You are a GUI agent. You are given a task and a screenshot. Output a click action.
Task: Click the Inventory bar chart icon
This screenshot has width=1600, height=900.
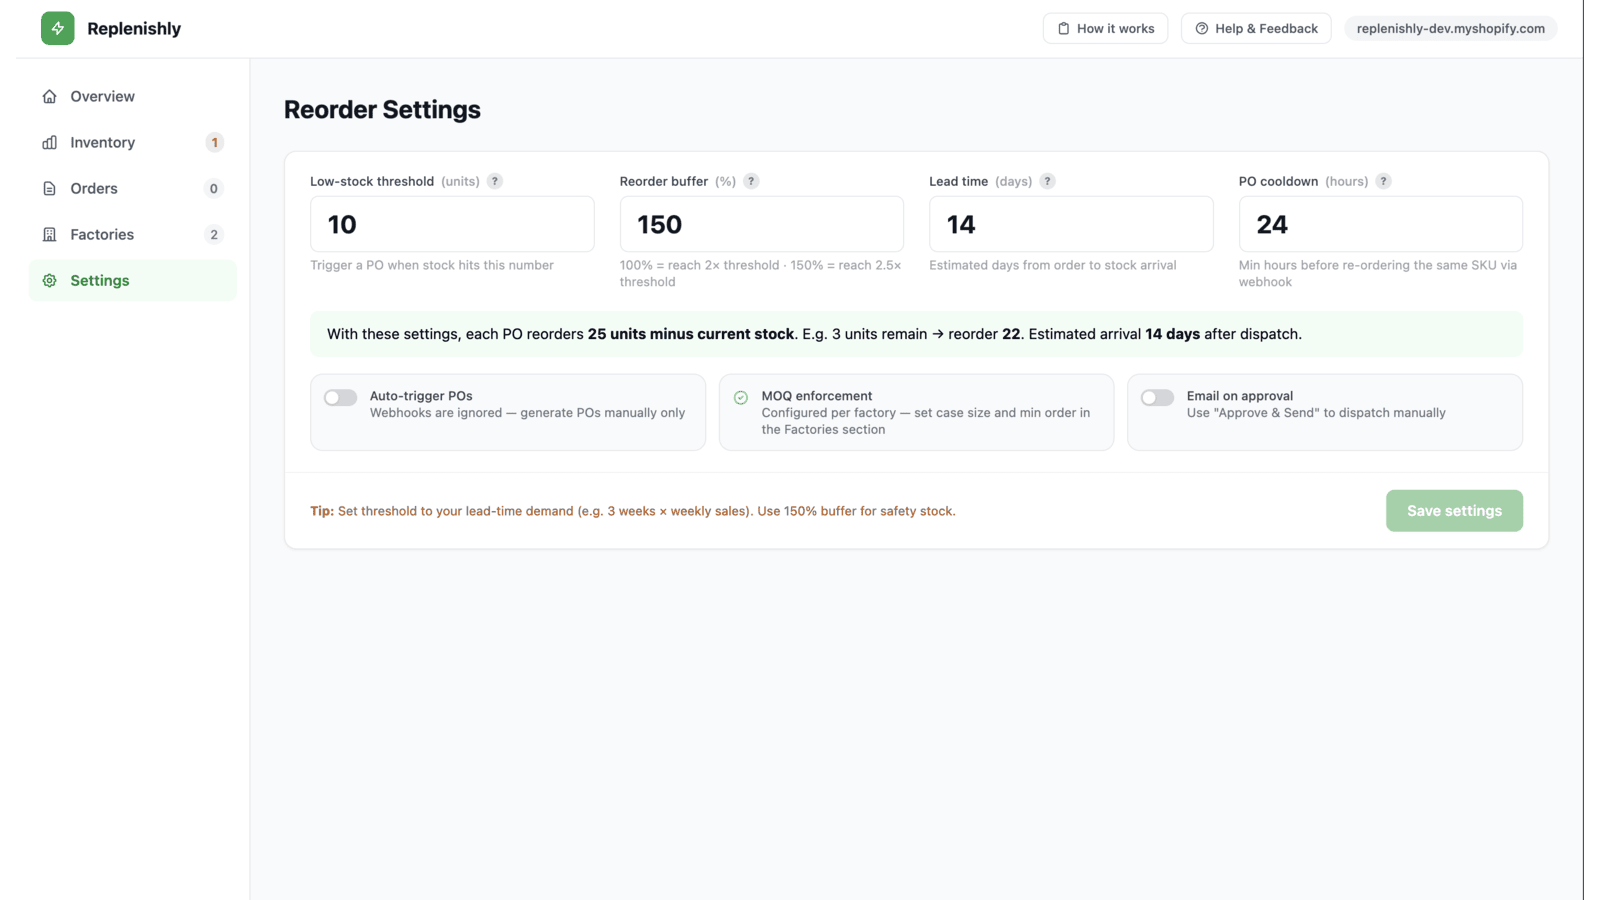coord(49,142)
